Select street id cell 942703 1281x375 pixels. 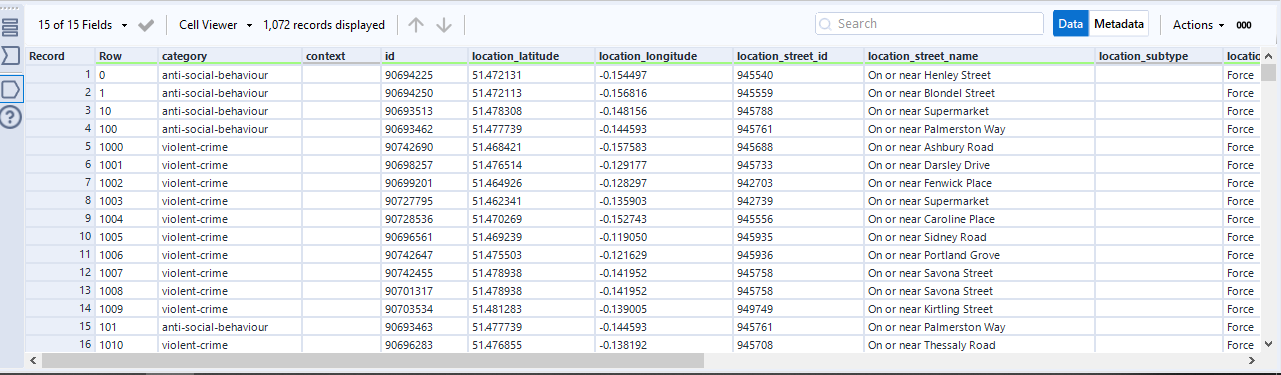798,183
